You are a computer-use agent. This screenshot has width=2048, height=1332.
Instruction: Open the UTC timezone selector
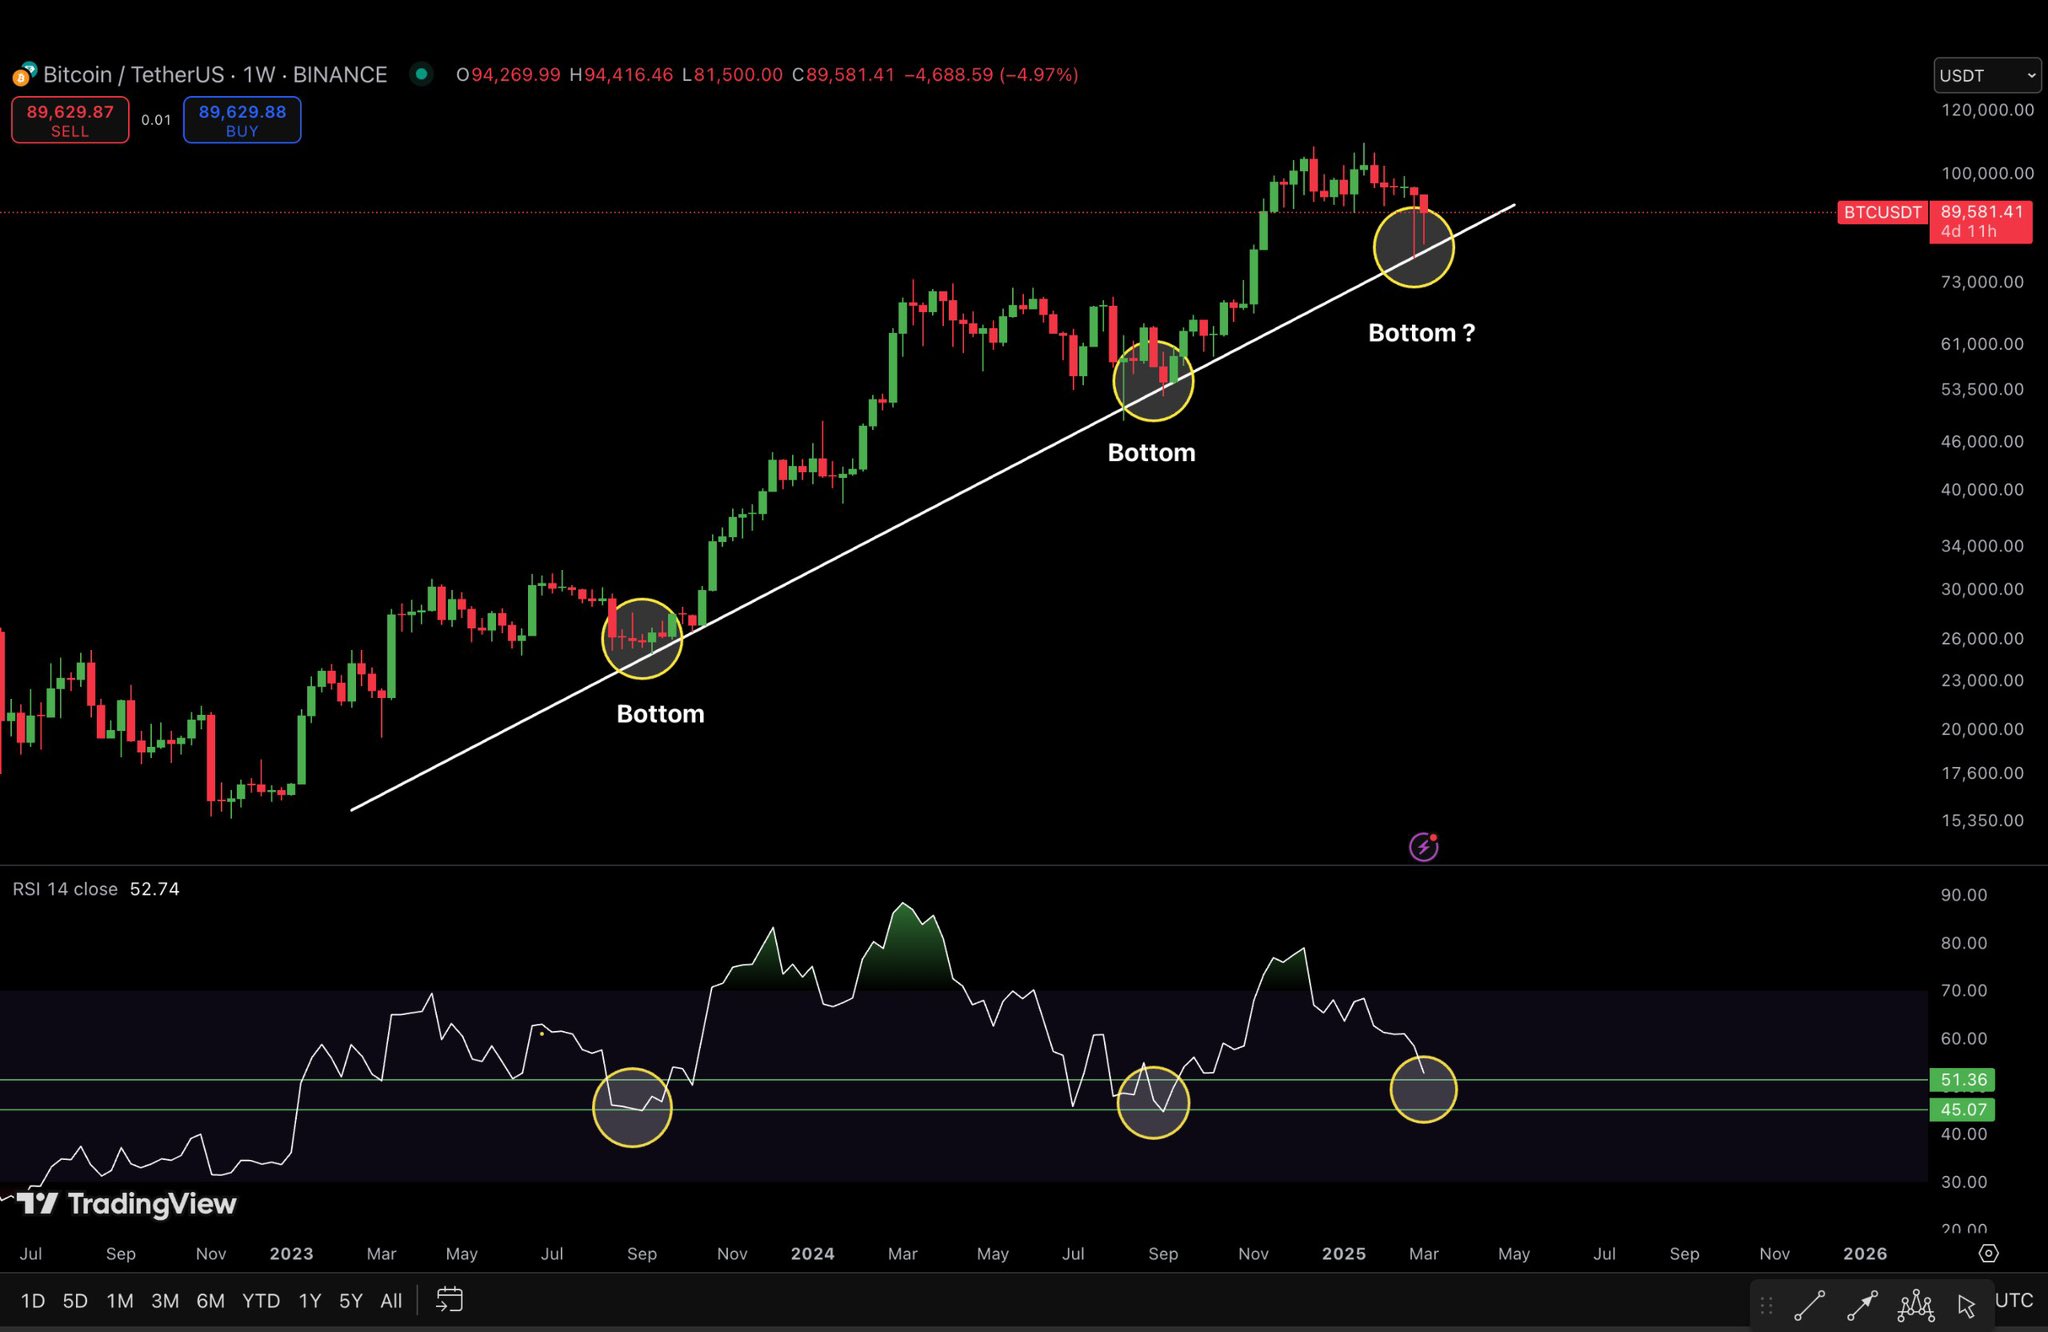tap(2013, 1300)
